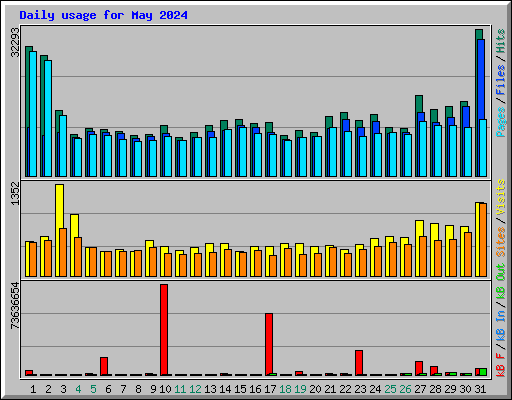This screenshot has width=512, height=400.
Task: Select day 27 on the x-axis
Action: pos(420,389)
